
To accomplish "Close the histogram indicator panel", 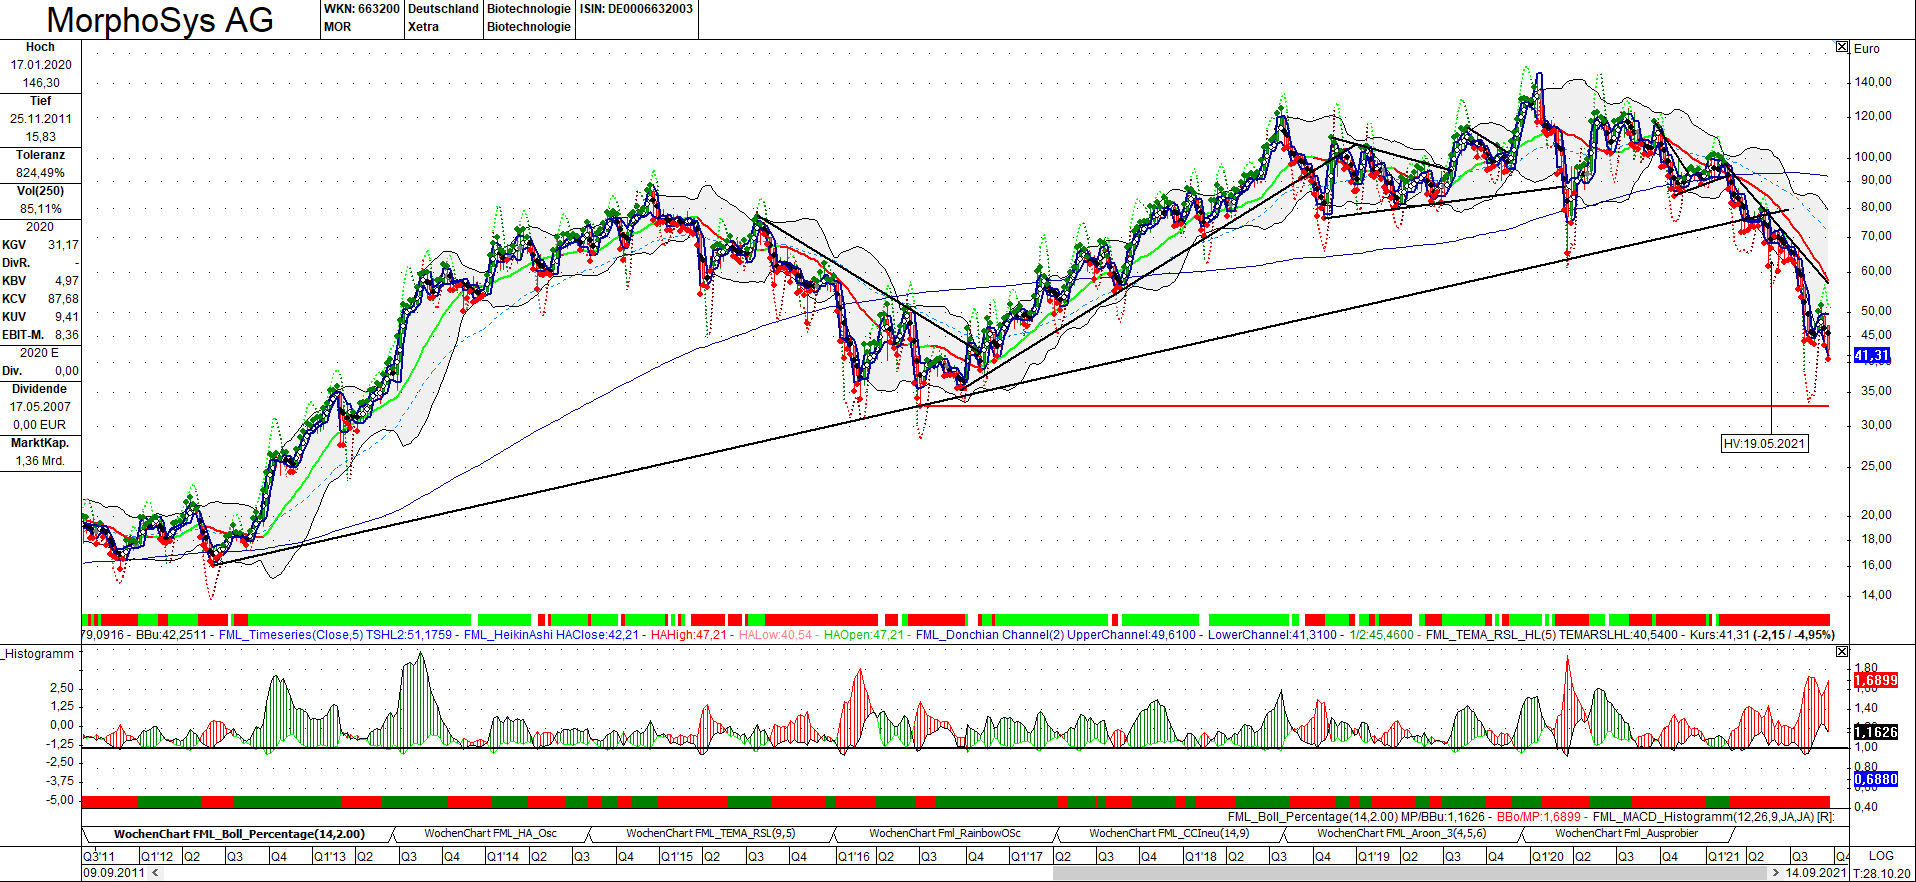I will point(1842,652).
